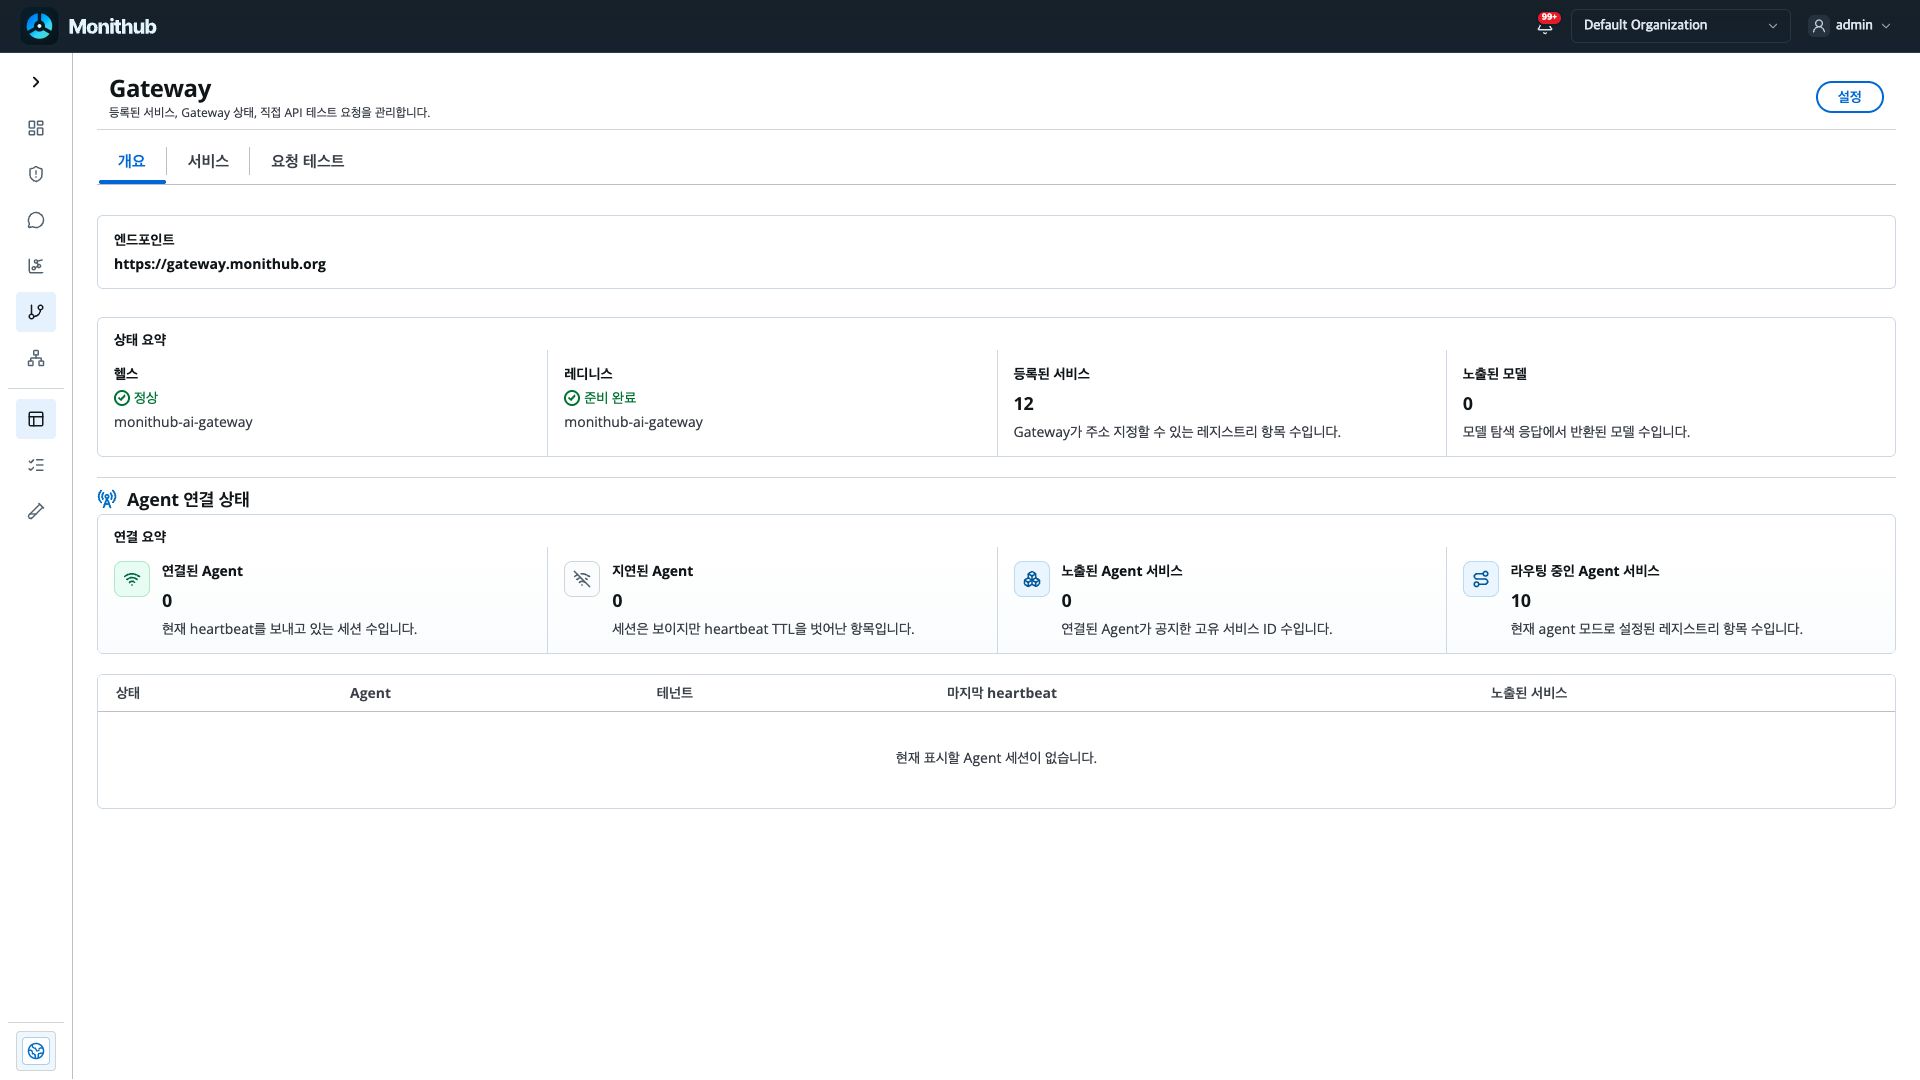Switch to the 서비스 tab
Screen dimensions: 1920x1080
click(x=208, y=161)
